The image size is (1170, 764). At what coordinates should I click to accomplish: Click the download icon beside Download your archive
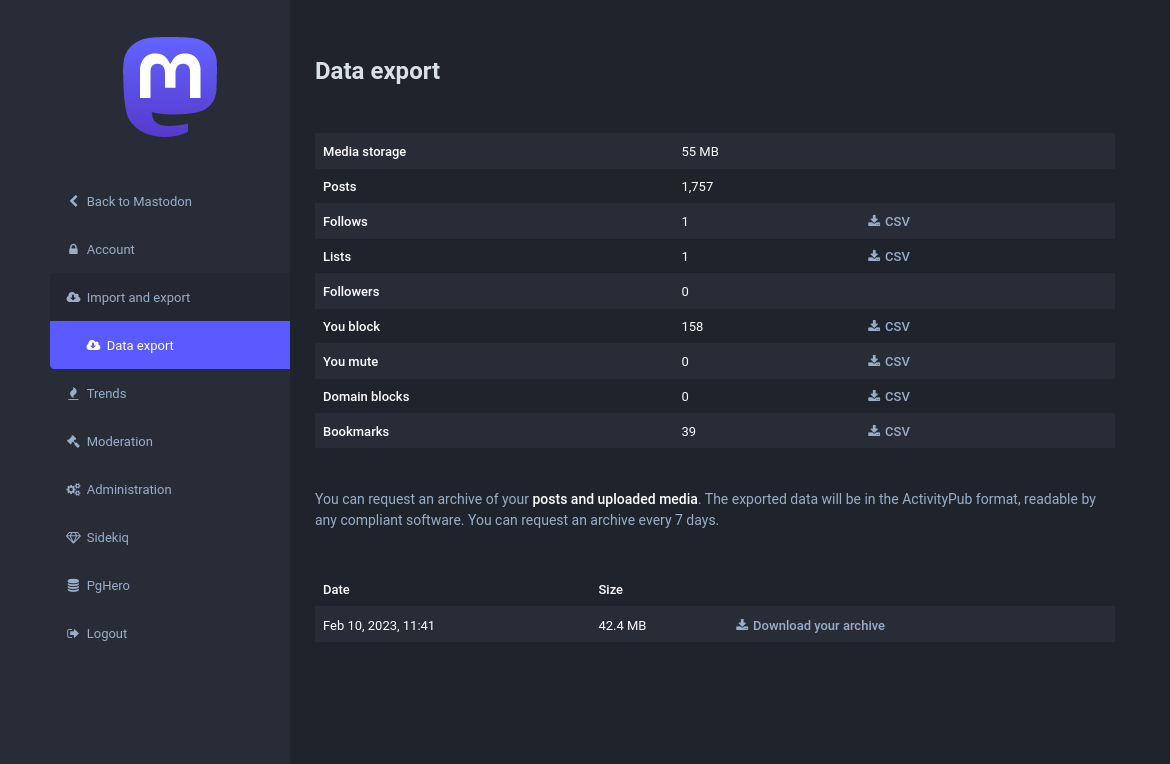tap(742, 624)
